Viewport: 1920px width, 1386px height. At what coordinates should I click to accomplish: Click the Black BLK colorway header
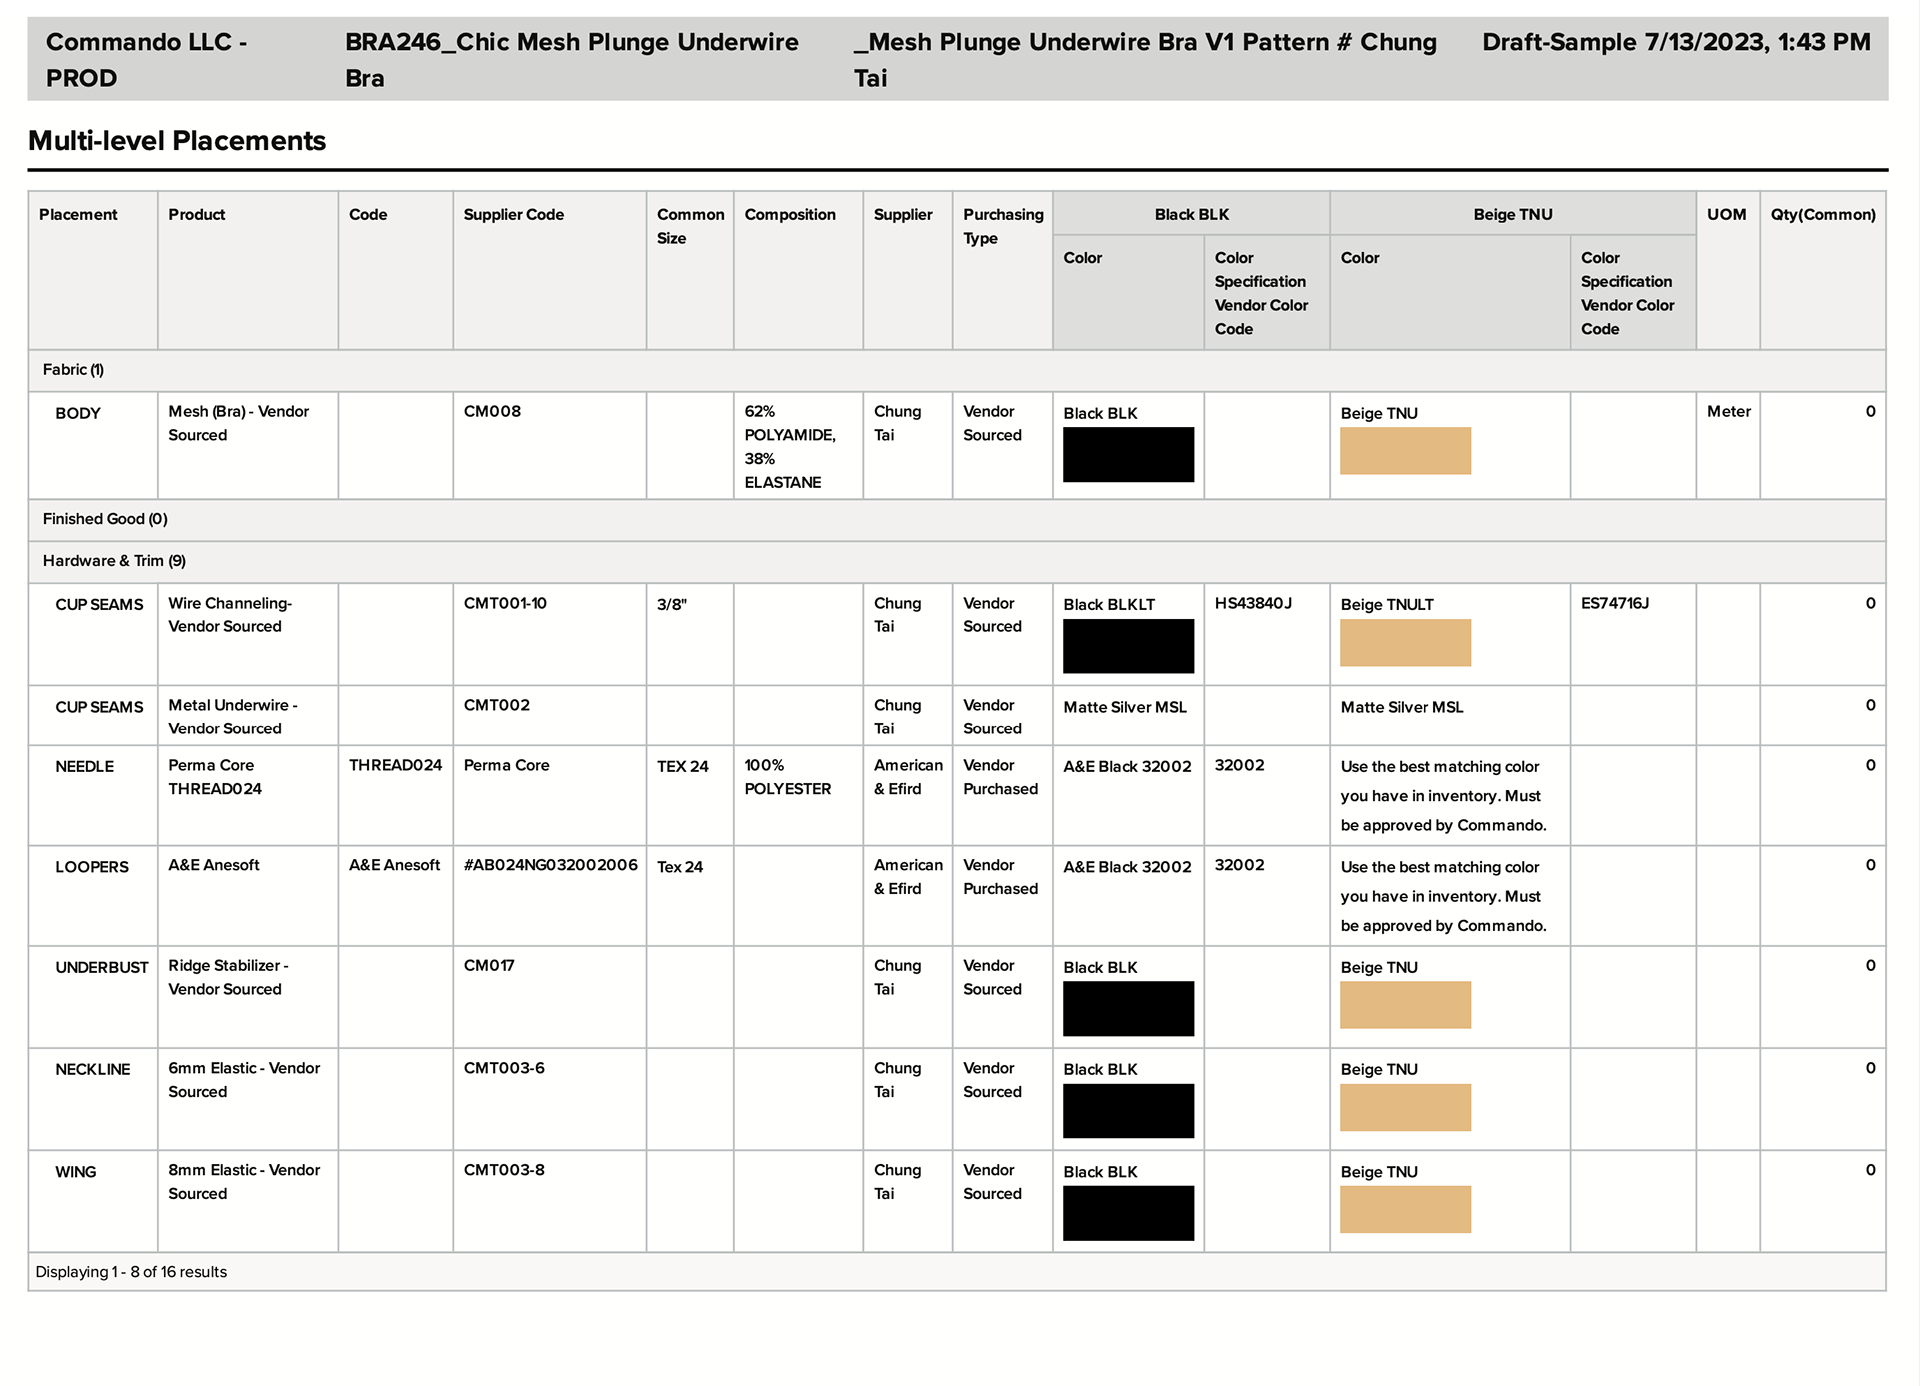point(1190,215)
